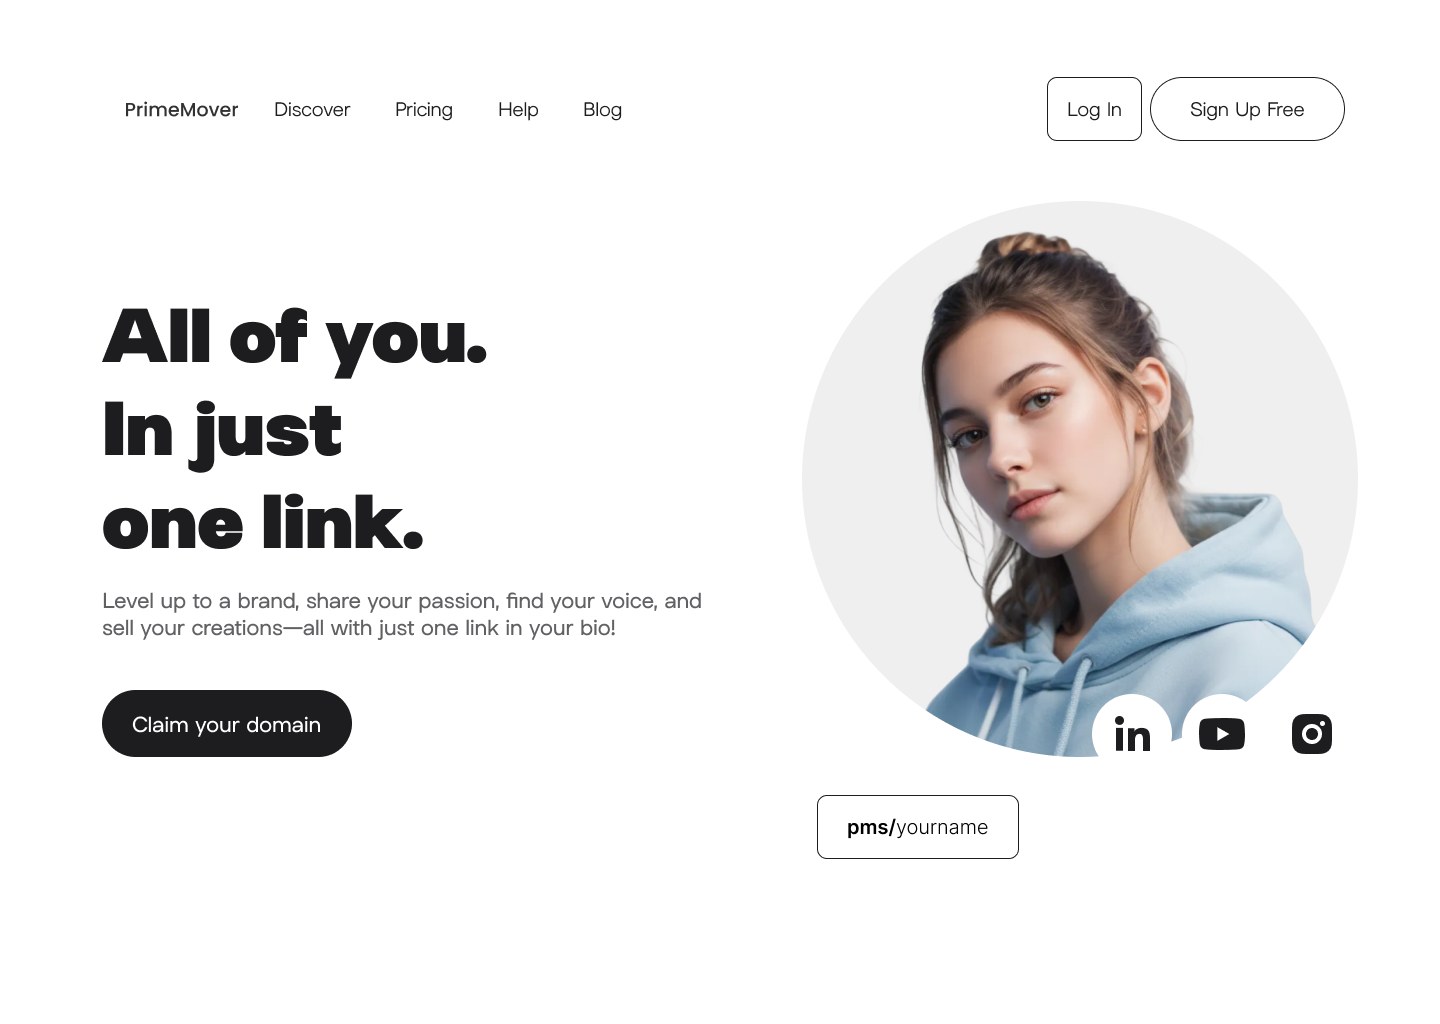This screenshot has width=1440, height=1024.
Task: Click the YouTube play icon
Action: [1222, 734]
